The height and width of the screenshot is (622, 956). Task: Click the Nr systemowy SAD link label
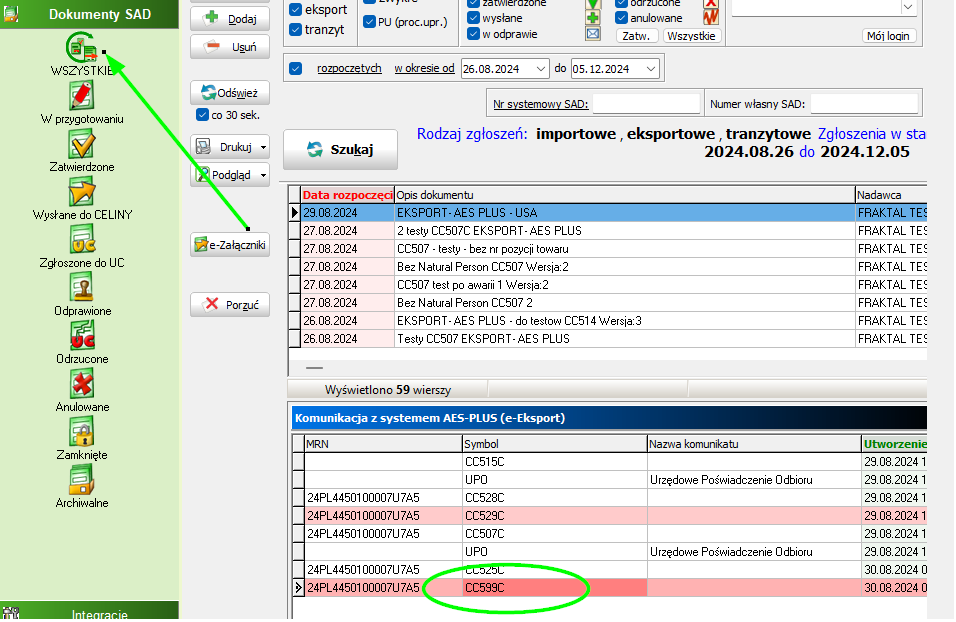541,104
